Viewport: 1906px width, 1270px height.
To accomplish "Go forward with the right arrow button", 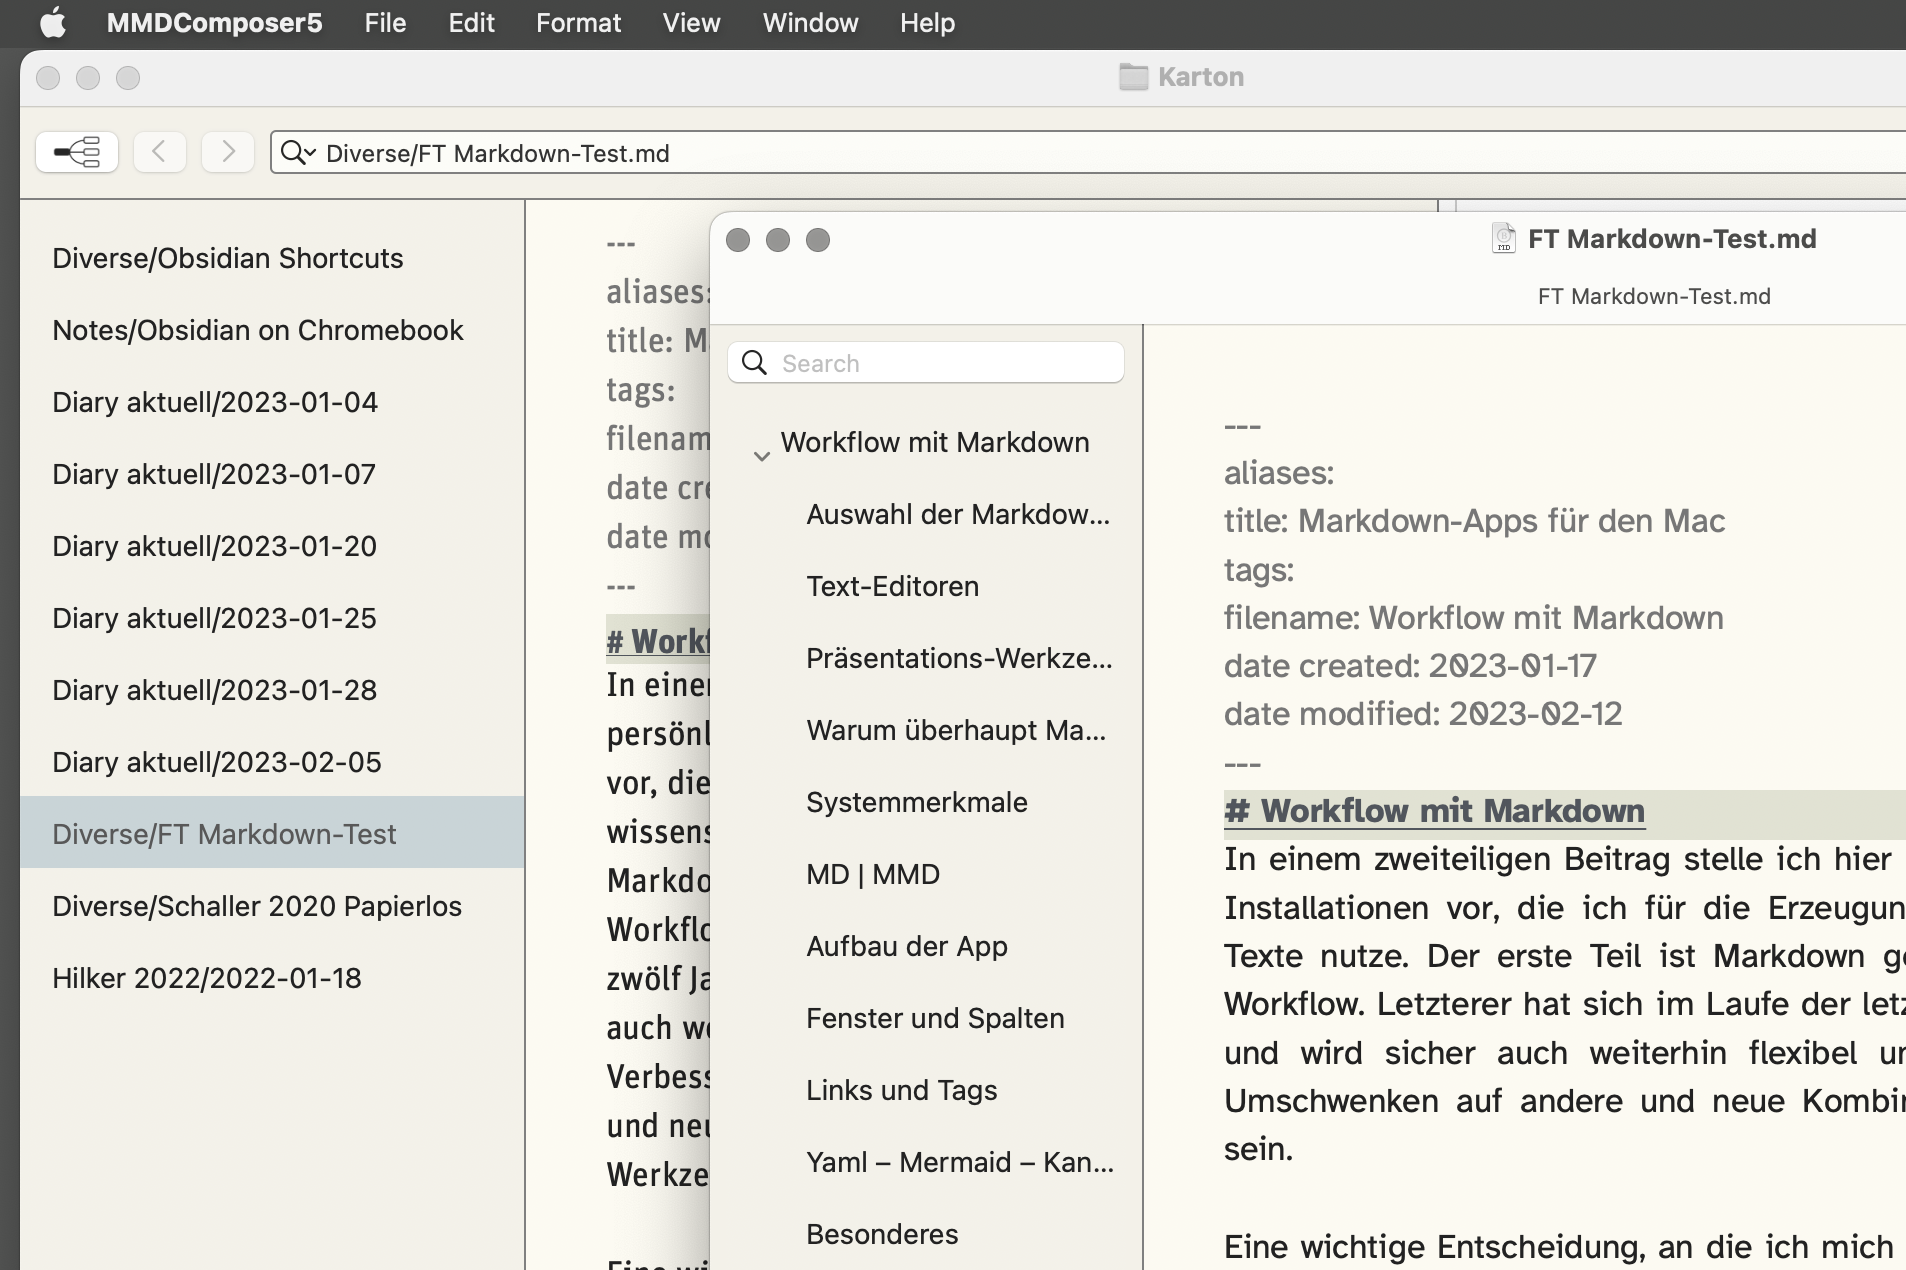I will (x=228, y=152).
